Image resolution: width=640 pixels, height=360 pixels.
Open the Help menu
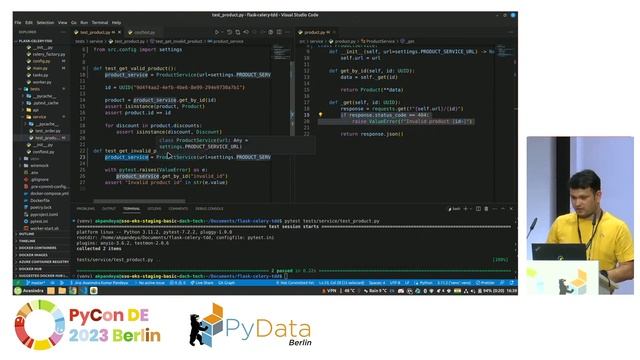(116, 23)
